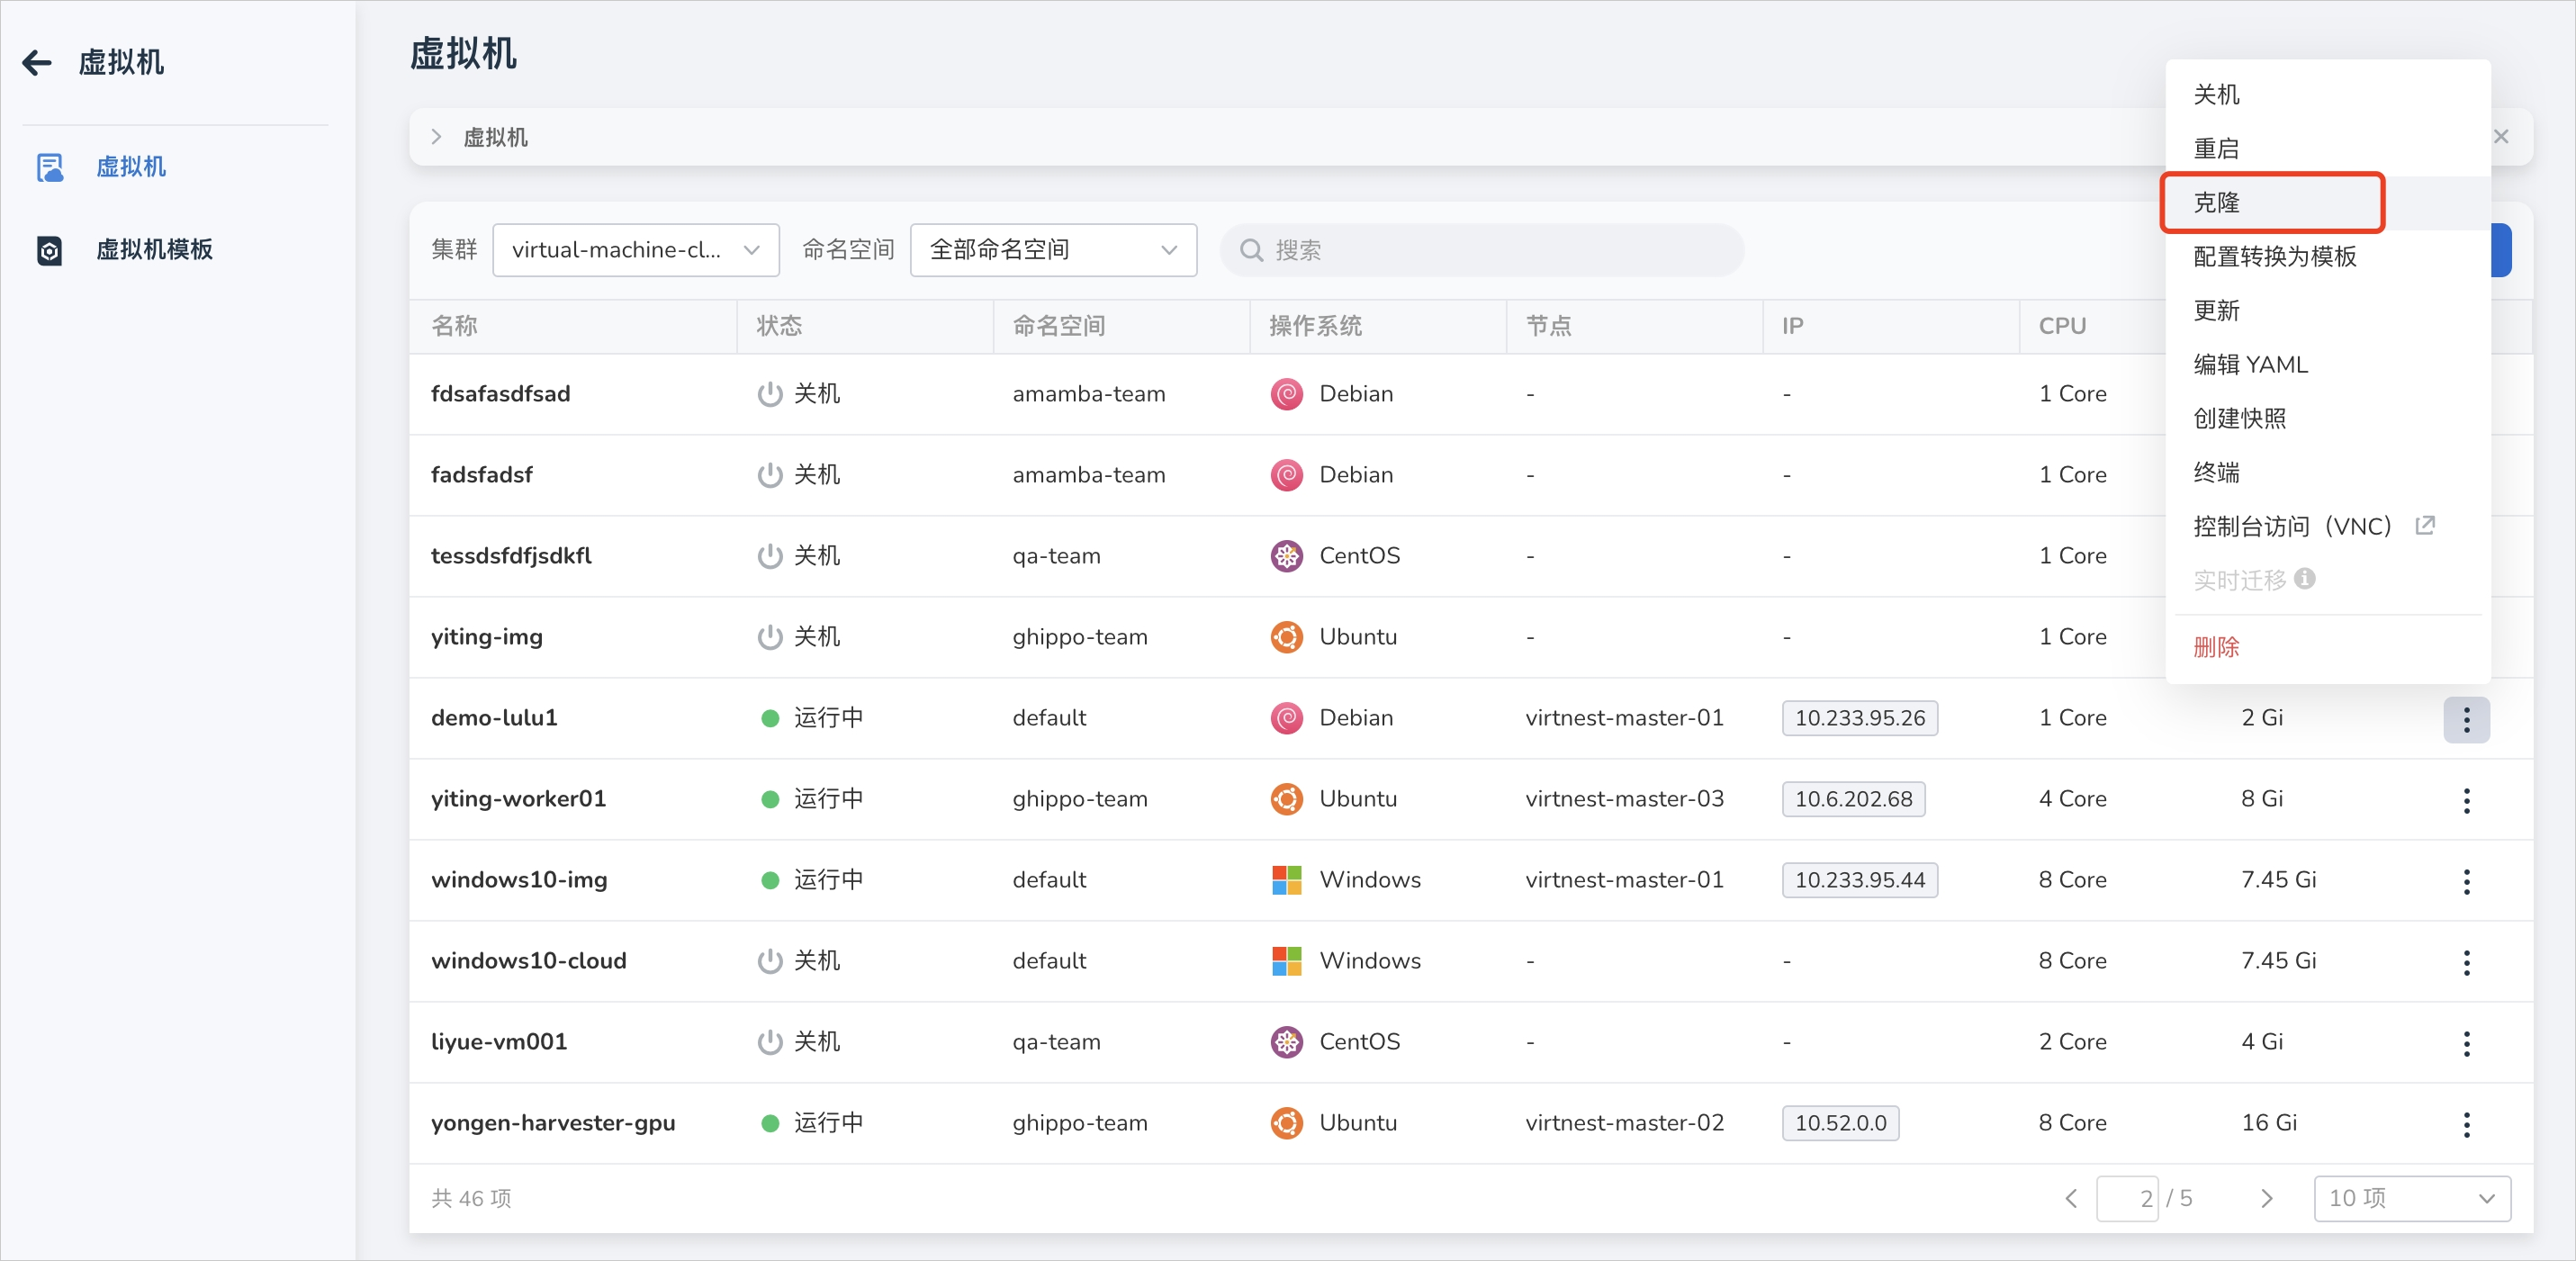The image size is (2576, 1261).
Task: Click the VNC external link icon
Action: pos(2425,526)
